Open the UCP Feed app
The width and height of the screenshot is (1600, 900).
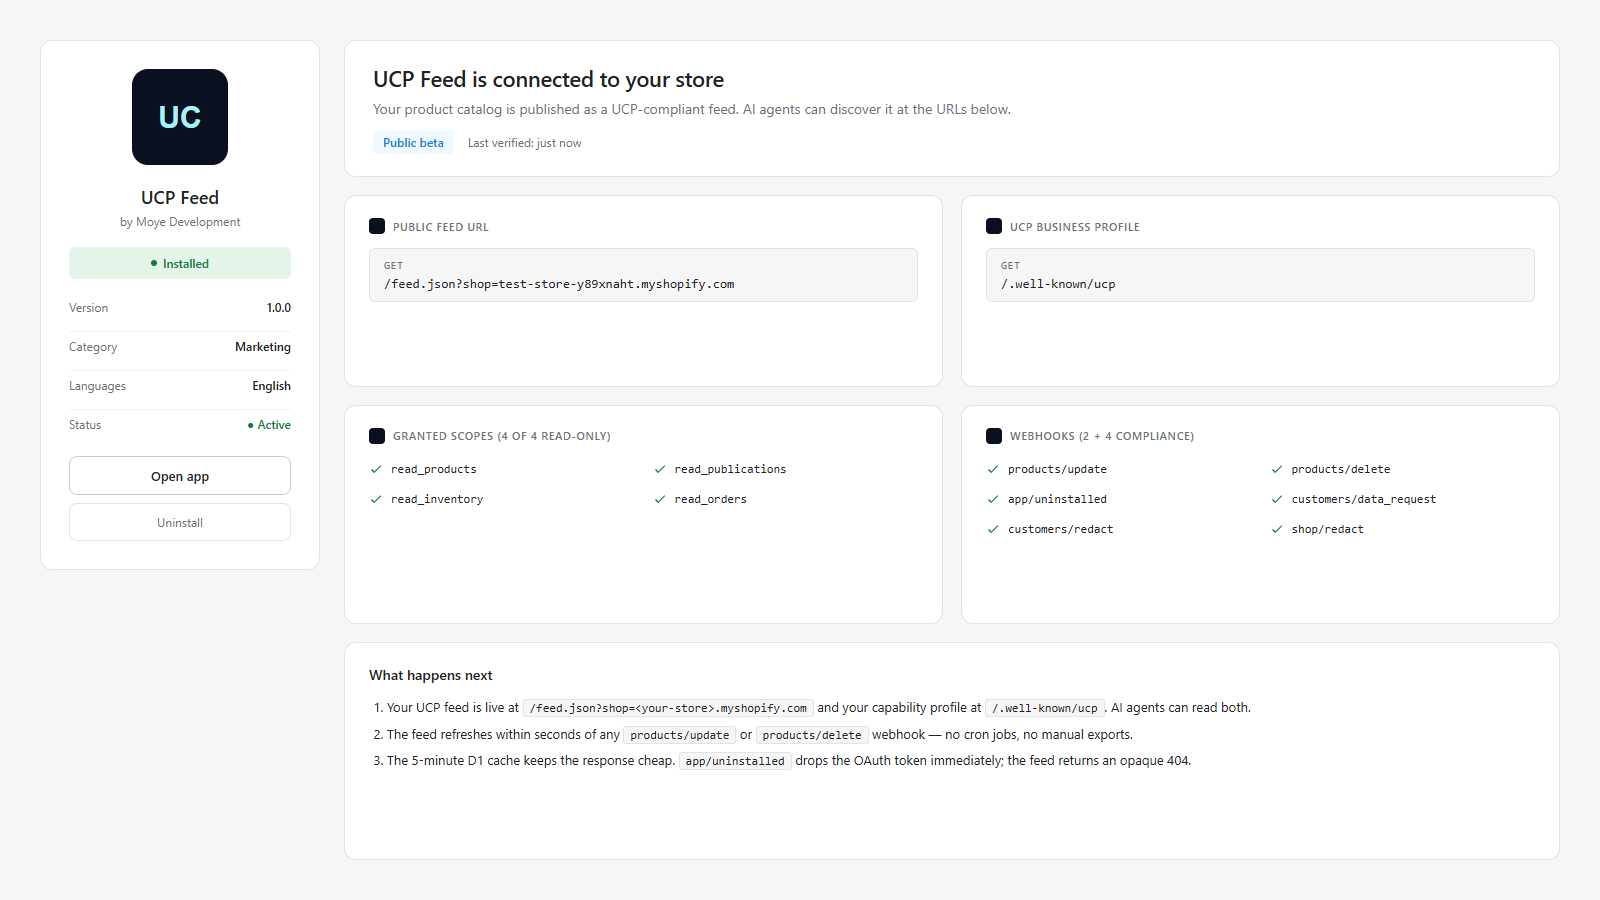click(180, 476)
